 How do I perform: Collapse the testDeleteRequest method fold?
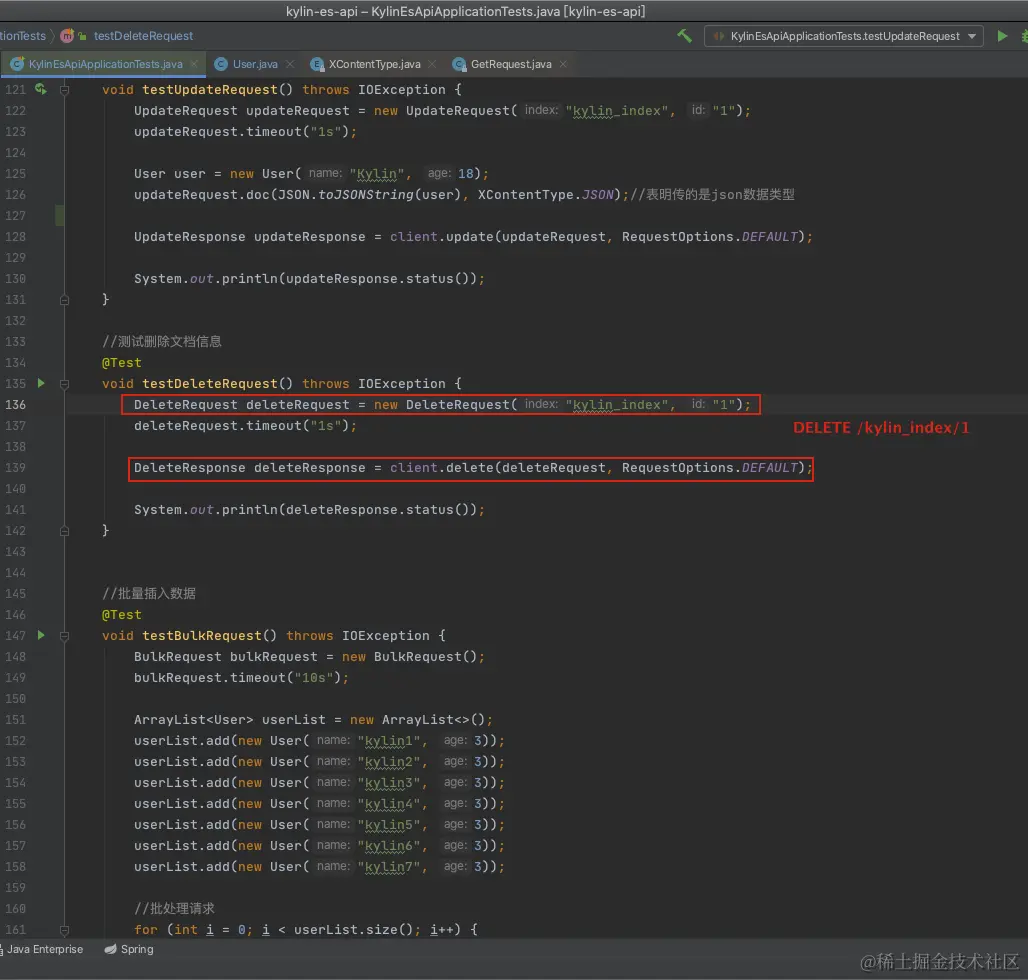pyautogui.click(x=65, y=384)
